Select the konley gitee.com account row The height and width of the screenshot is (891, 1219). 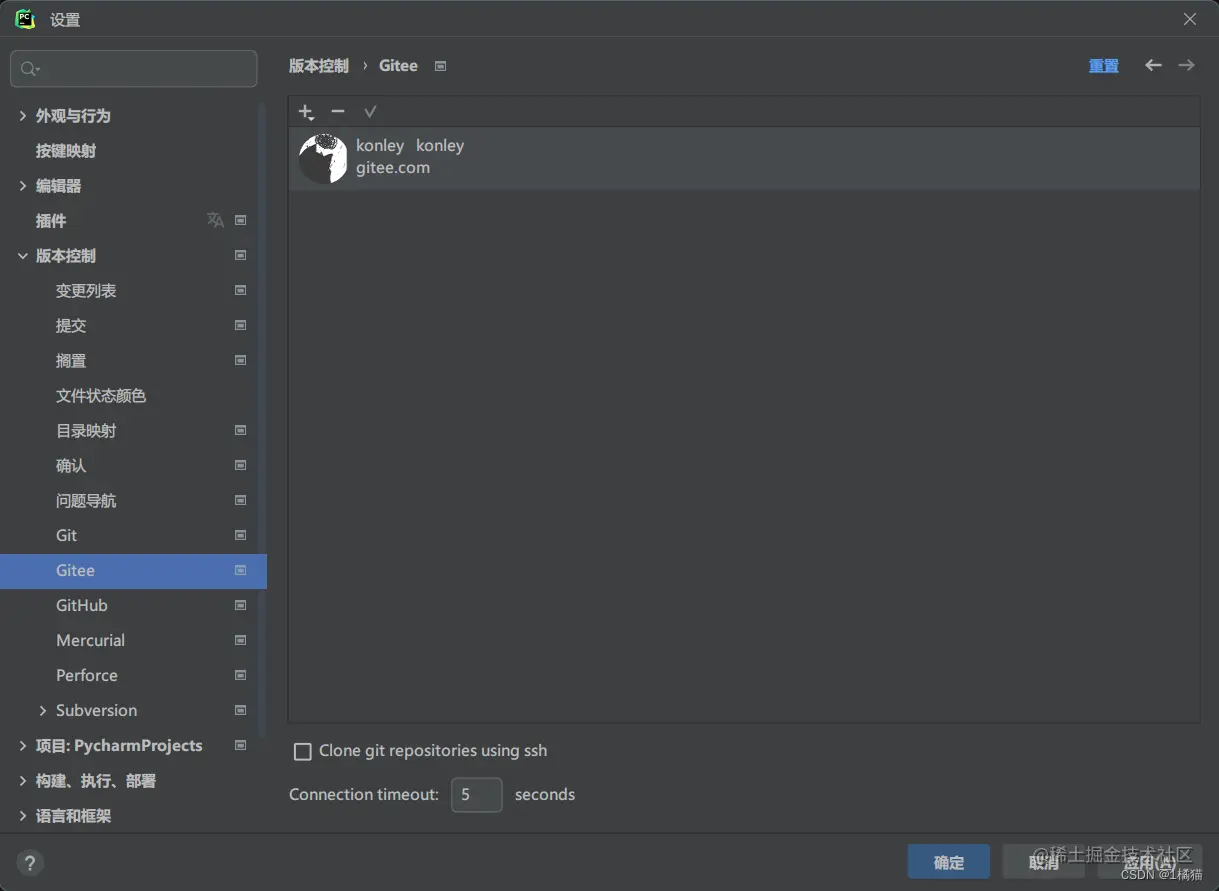[x=744, y=159]
